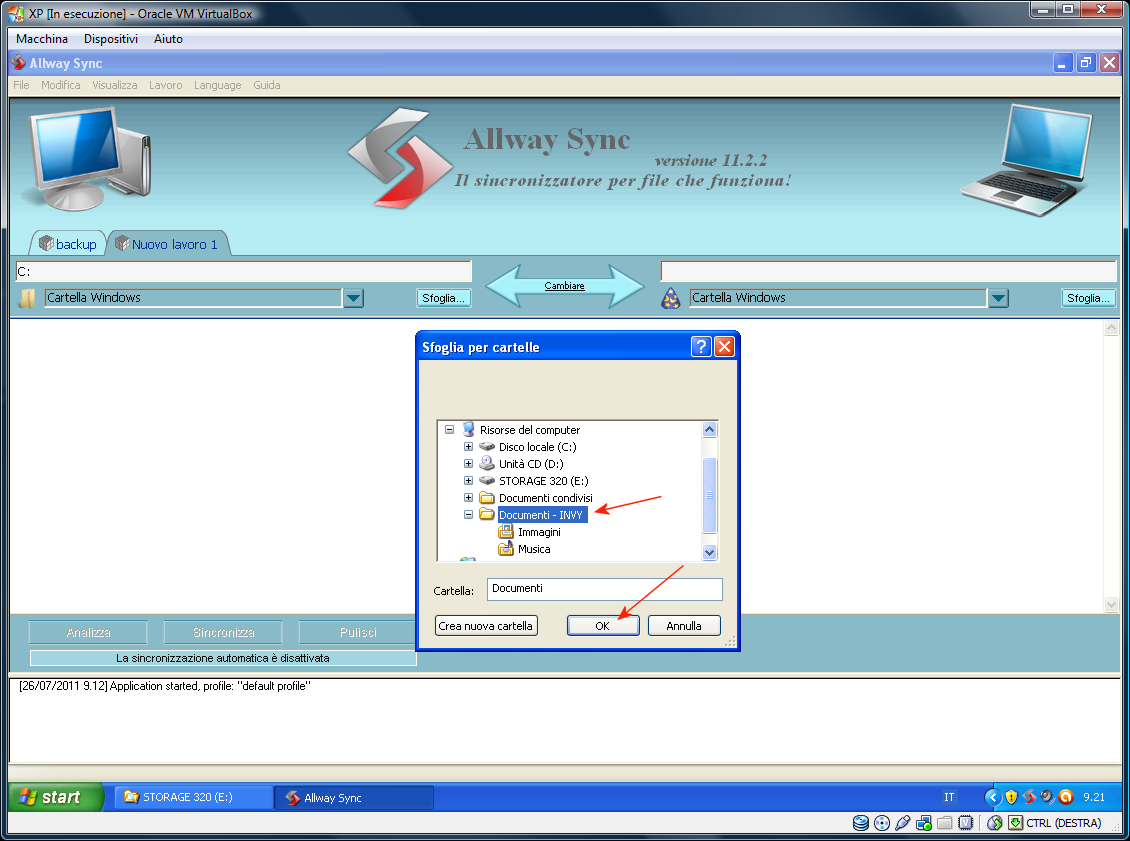This screenshot has height=841, width=1130.
Task: Click the VirtualBox optical disc status icon
Action: coord(881,823)
